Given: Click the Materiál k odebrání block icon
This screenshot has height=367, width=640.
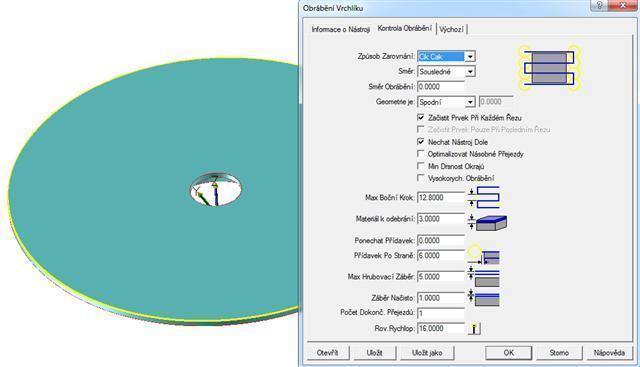Looking at the screenshot, I should pyautogui.click(x=487, y=222).
